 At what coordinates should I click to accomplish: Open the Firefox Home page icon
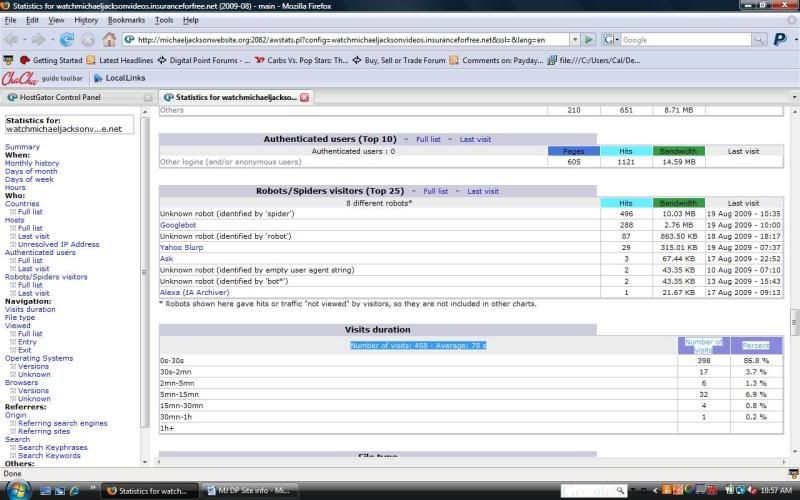(109, 39)
